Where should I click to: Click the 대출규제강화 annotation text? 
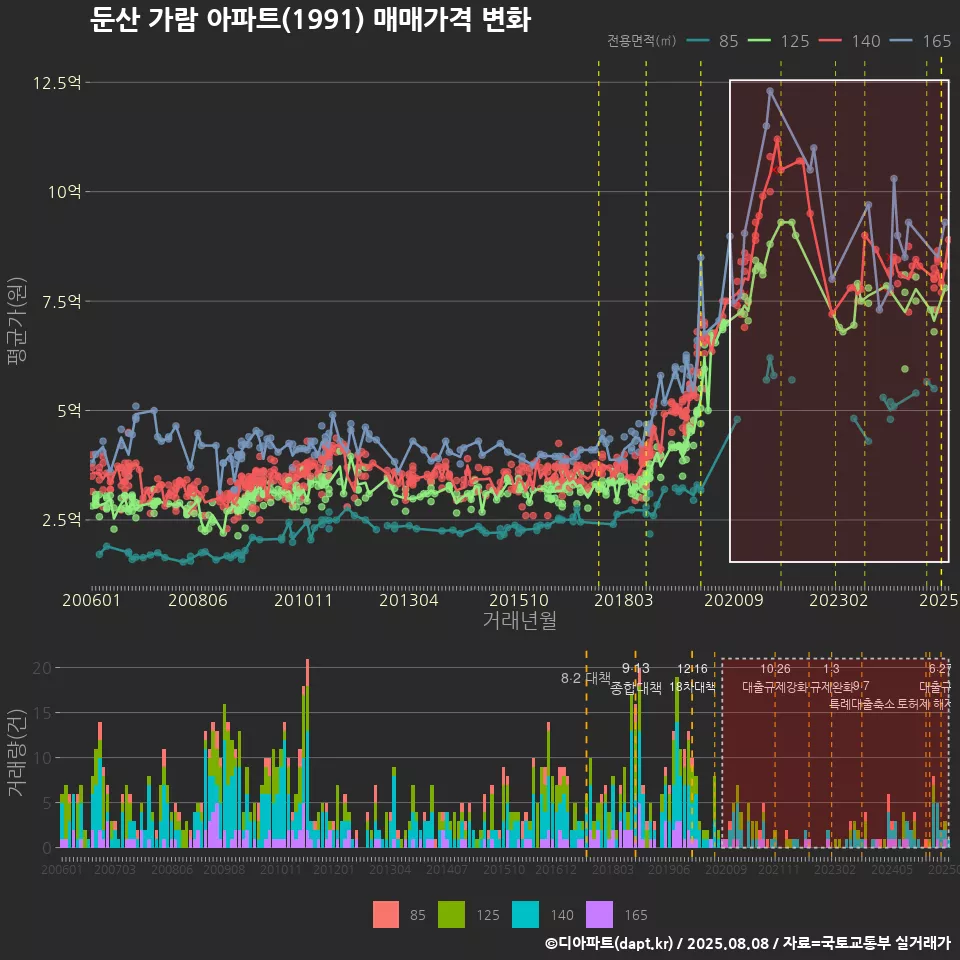[775, 687]
